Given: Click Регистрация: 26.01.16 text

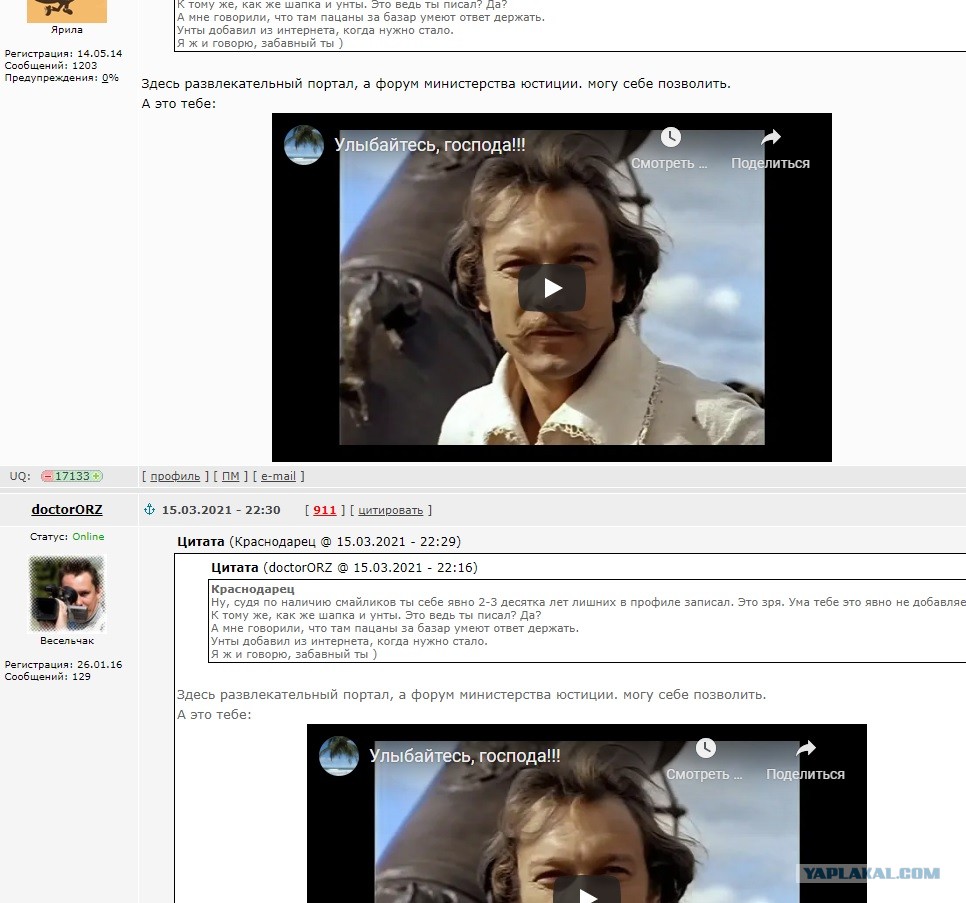Looking at the screenshot, I should coord(63,665).
